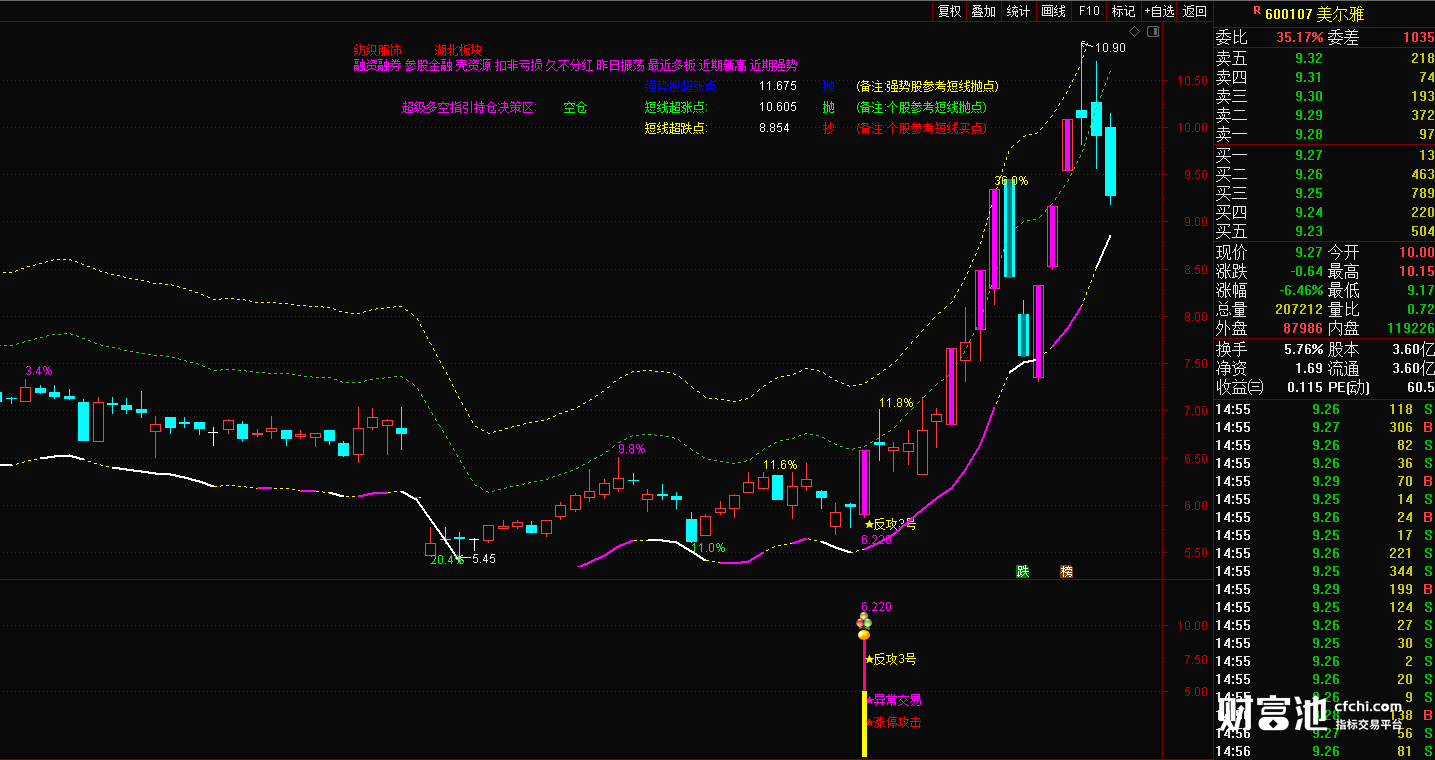Click the 10.90 high price marker
1435x760 pixels.
[x=1110, y=48]
